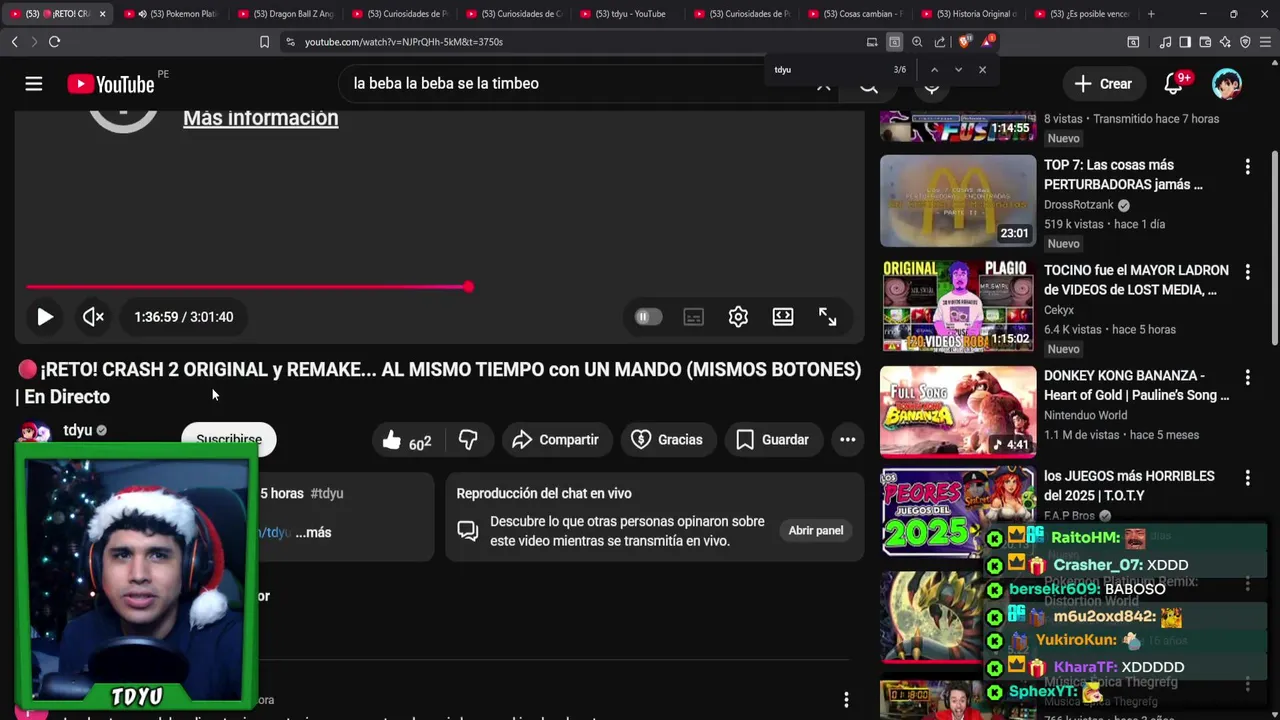
Task: Click the zoom magnifier icon in address bar
Action: coord(917,42)
